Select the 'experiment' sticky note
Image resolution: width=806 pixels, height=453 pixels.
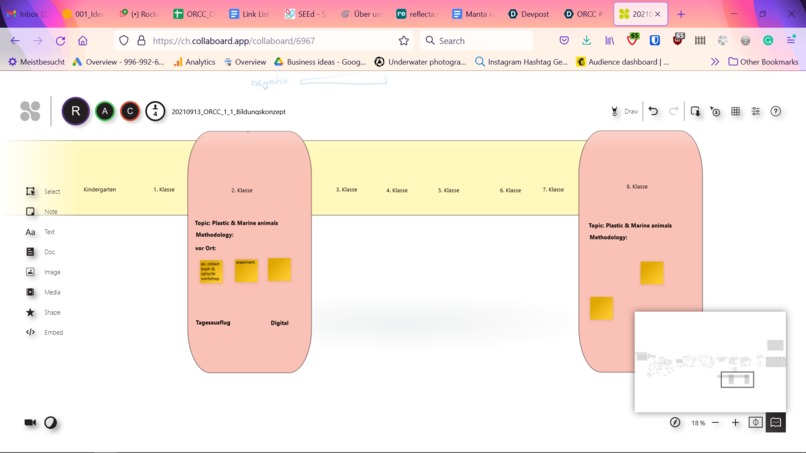pos(246,270)
